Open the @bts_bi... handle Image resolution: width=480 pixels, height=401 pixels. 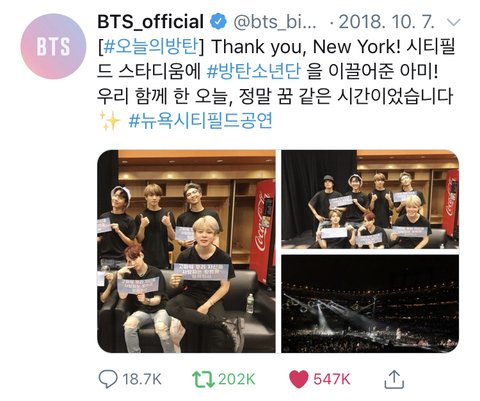pos(275,22)
